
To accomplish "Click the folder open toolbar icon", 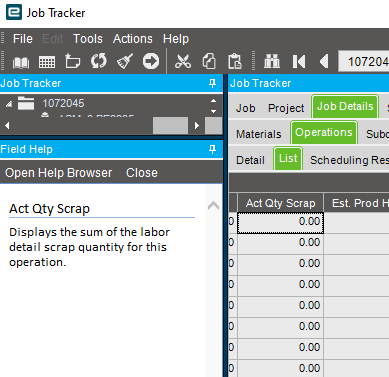I will tap(73, 61).
